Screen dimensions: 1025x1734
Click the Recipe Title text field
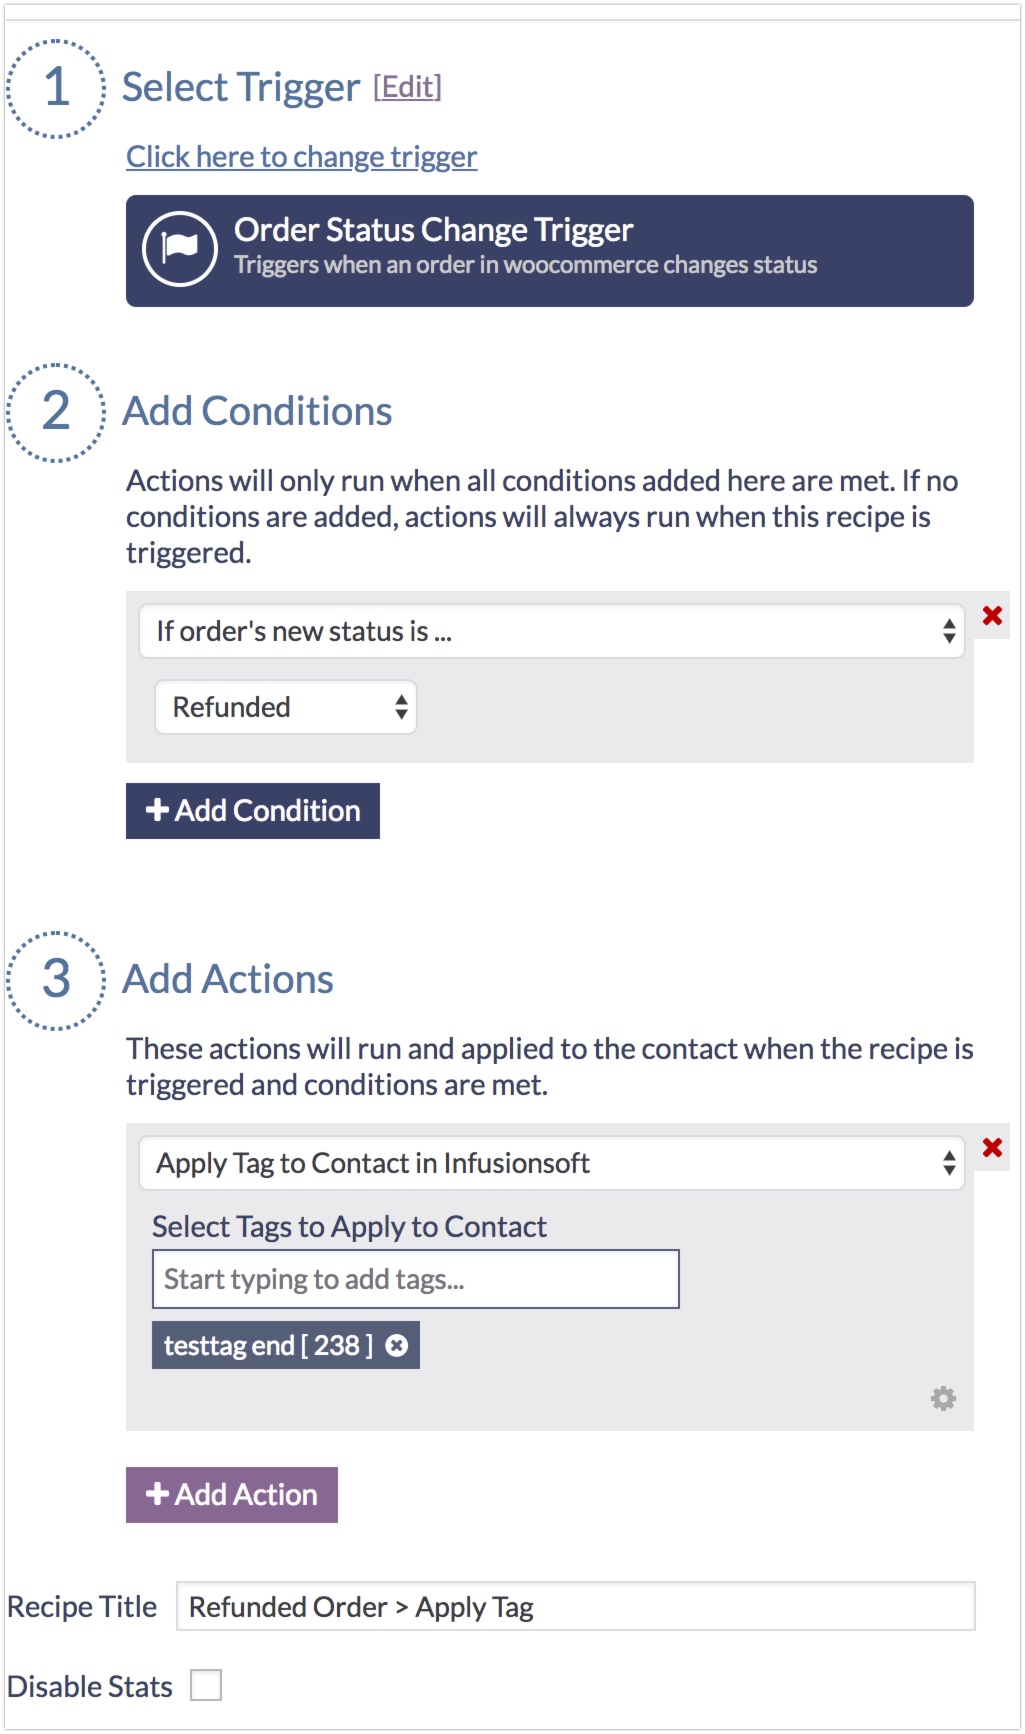point(576,1606)
